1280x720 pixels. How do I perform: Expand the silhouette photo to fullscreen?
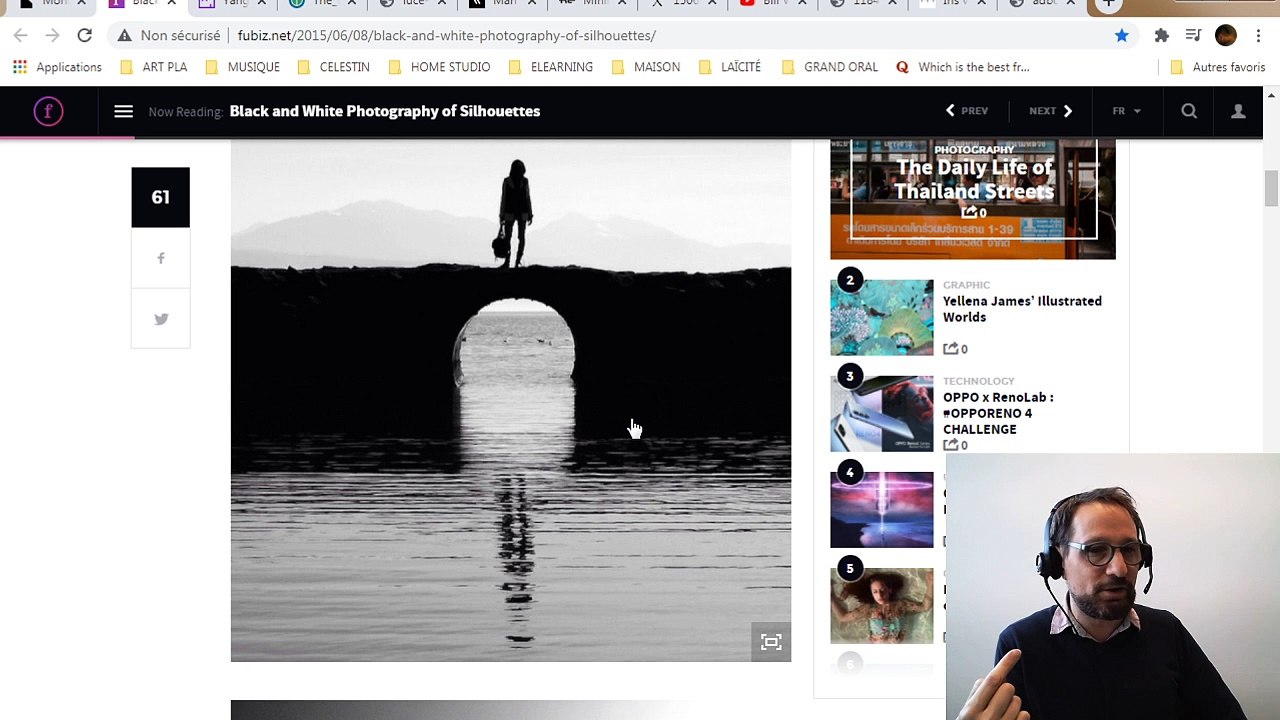pos(771,642)
